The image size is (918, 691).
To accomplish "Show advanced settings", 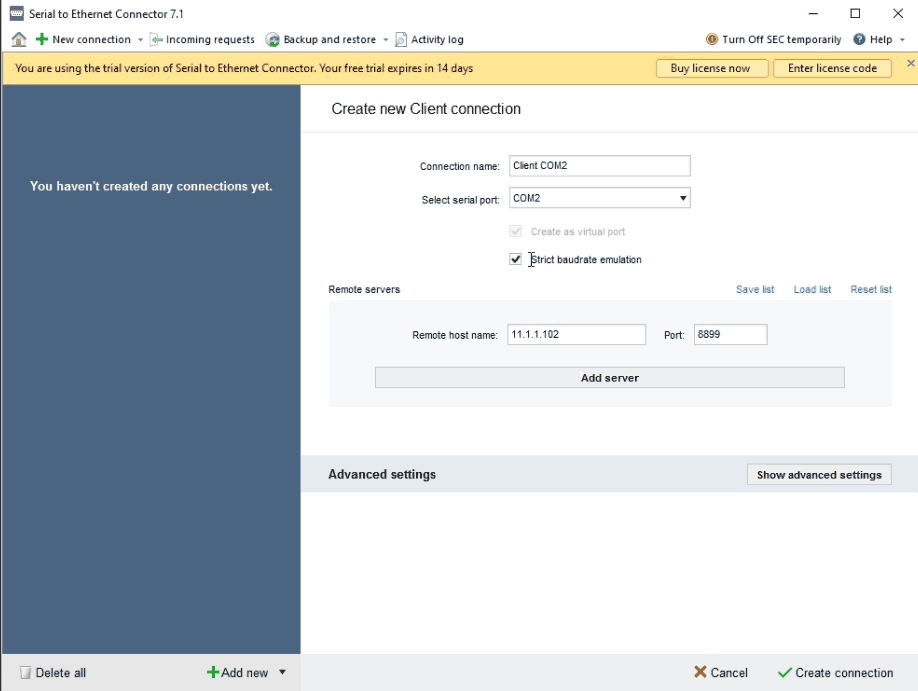I will 819,474.
